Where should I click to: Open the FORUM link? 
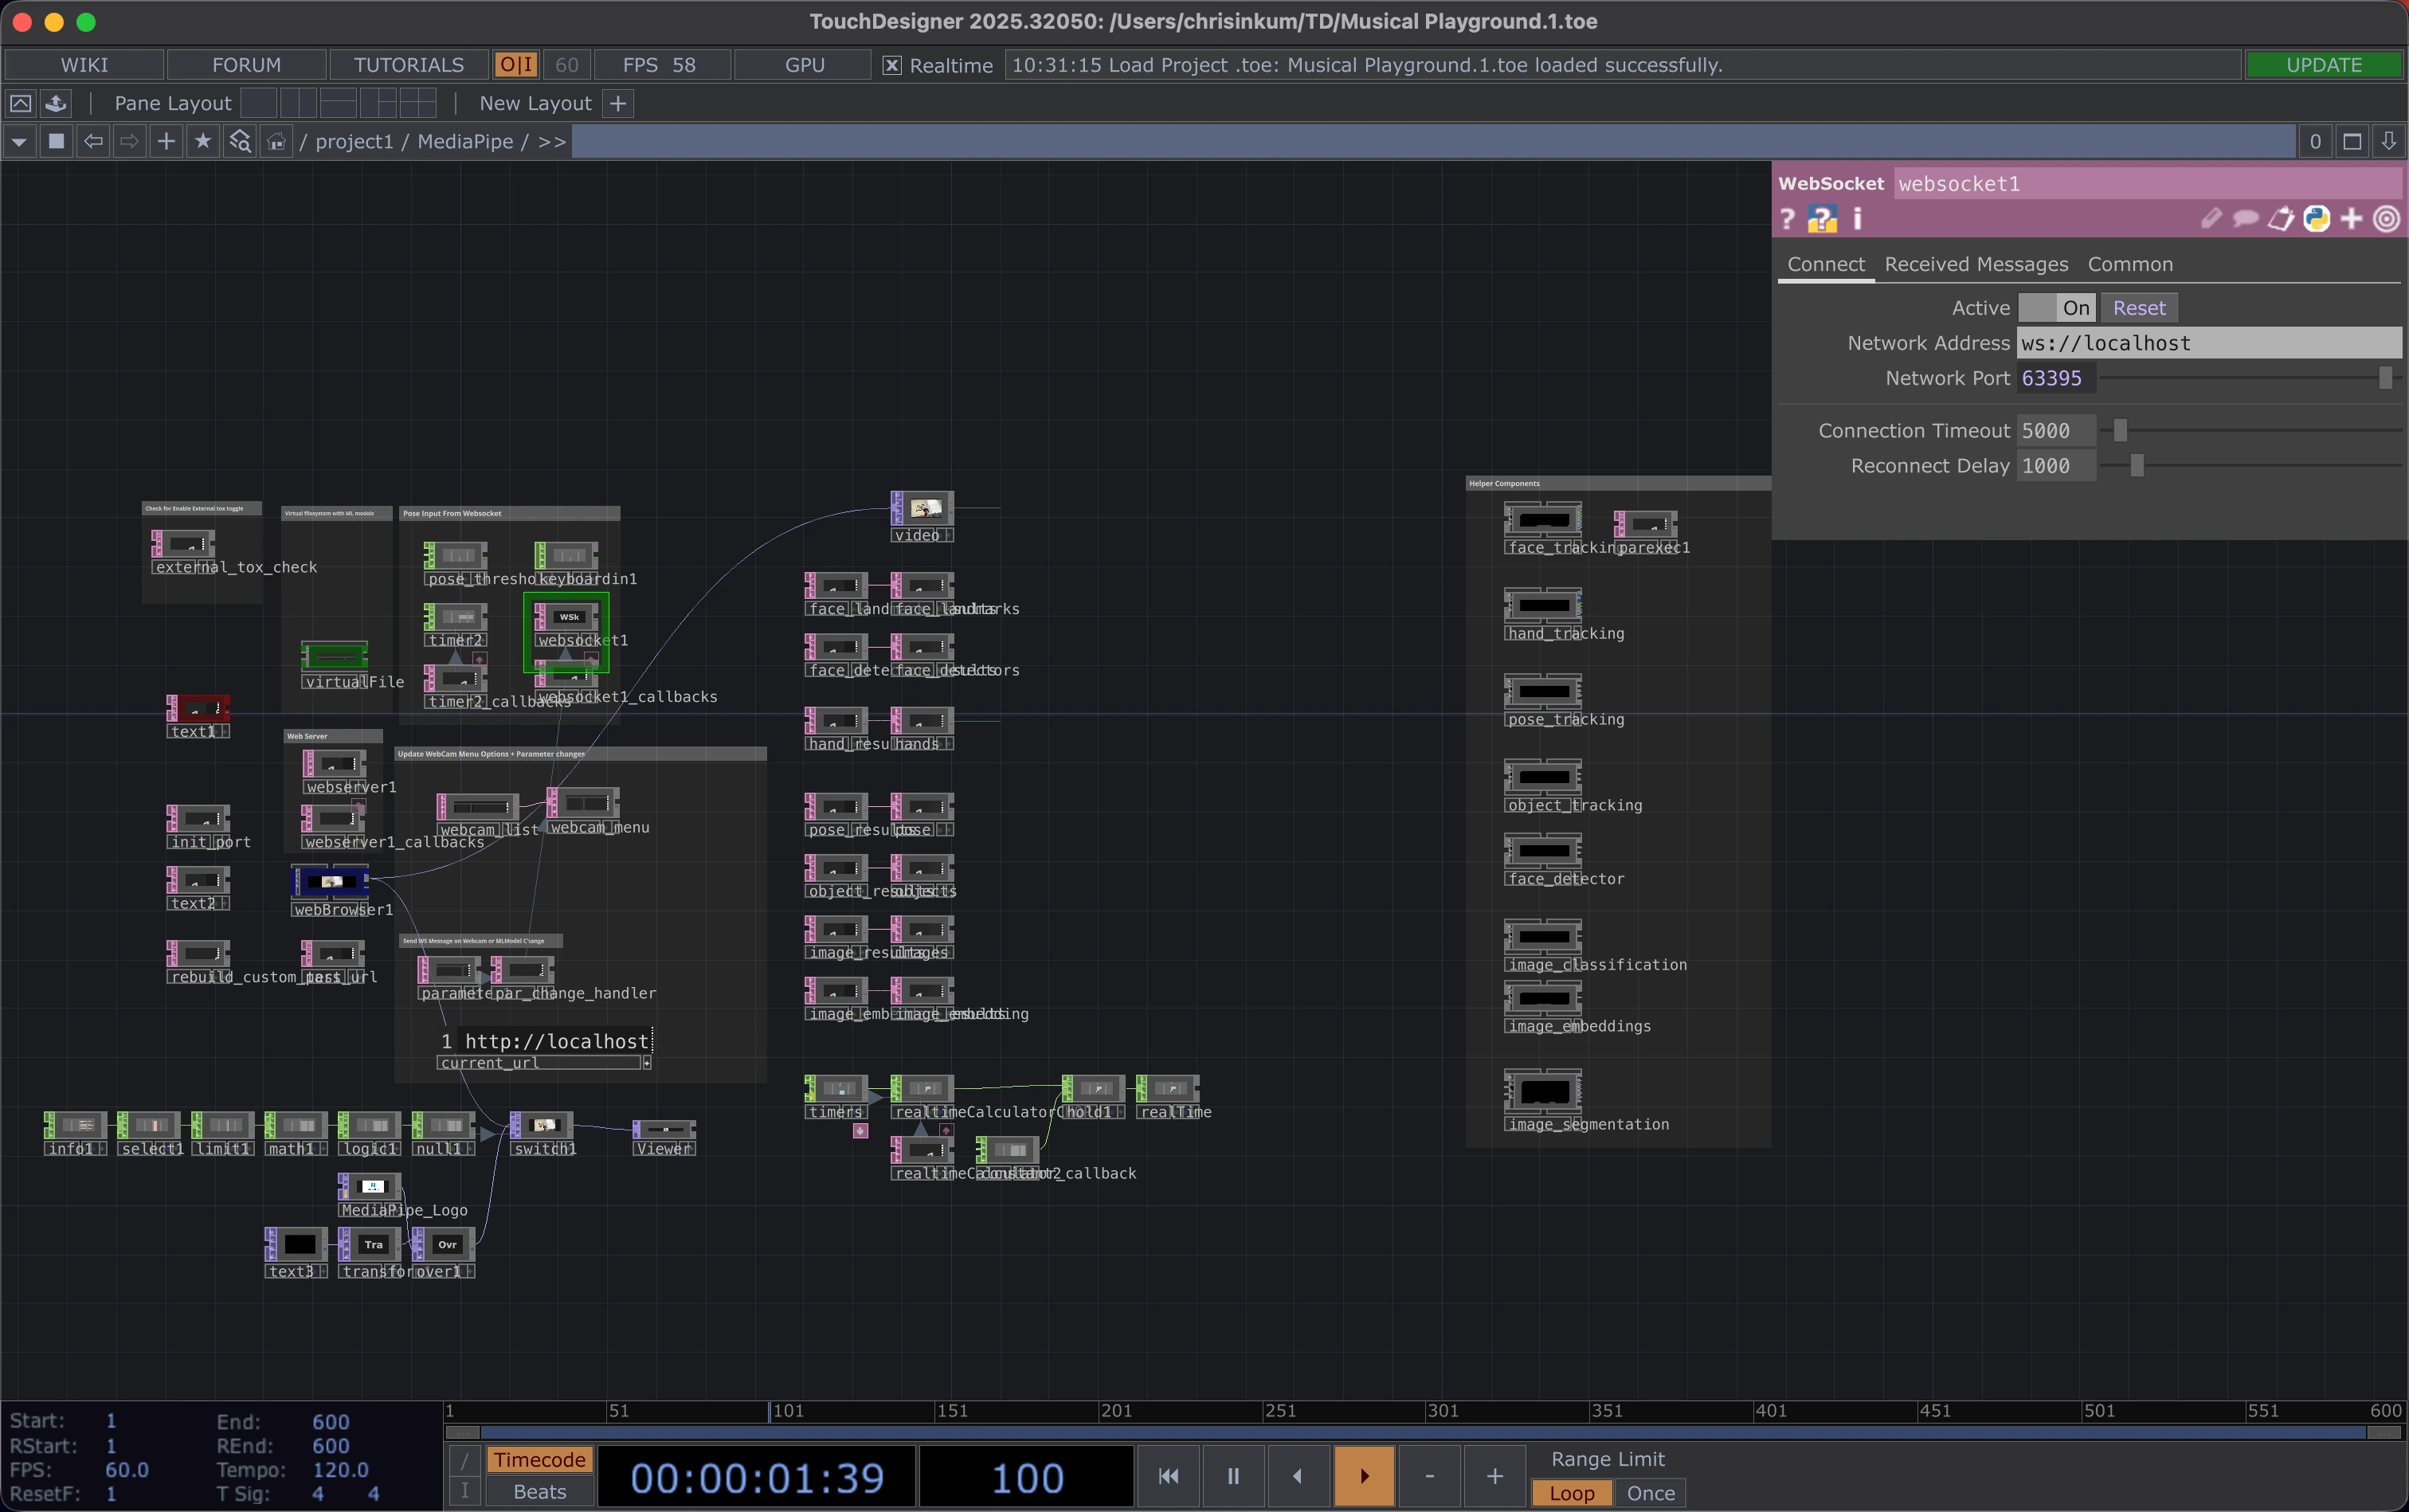click(x=246, y=65)
